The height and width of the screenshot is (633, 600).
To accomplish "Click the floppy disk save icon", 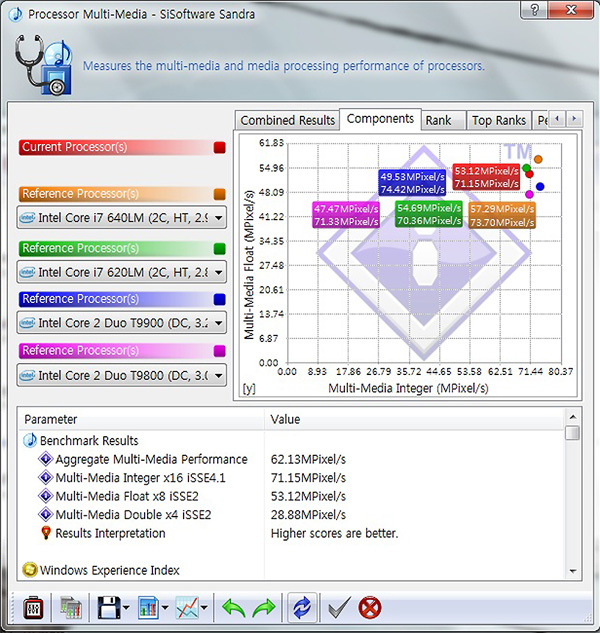I will (x=109, y=608).
